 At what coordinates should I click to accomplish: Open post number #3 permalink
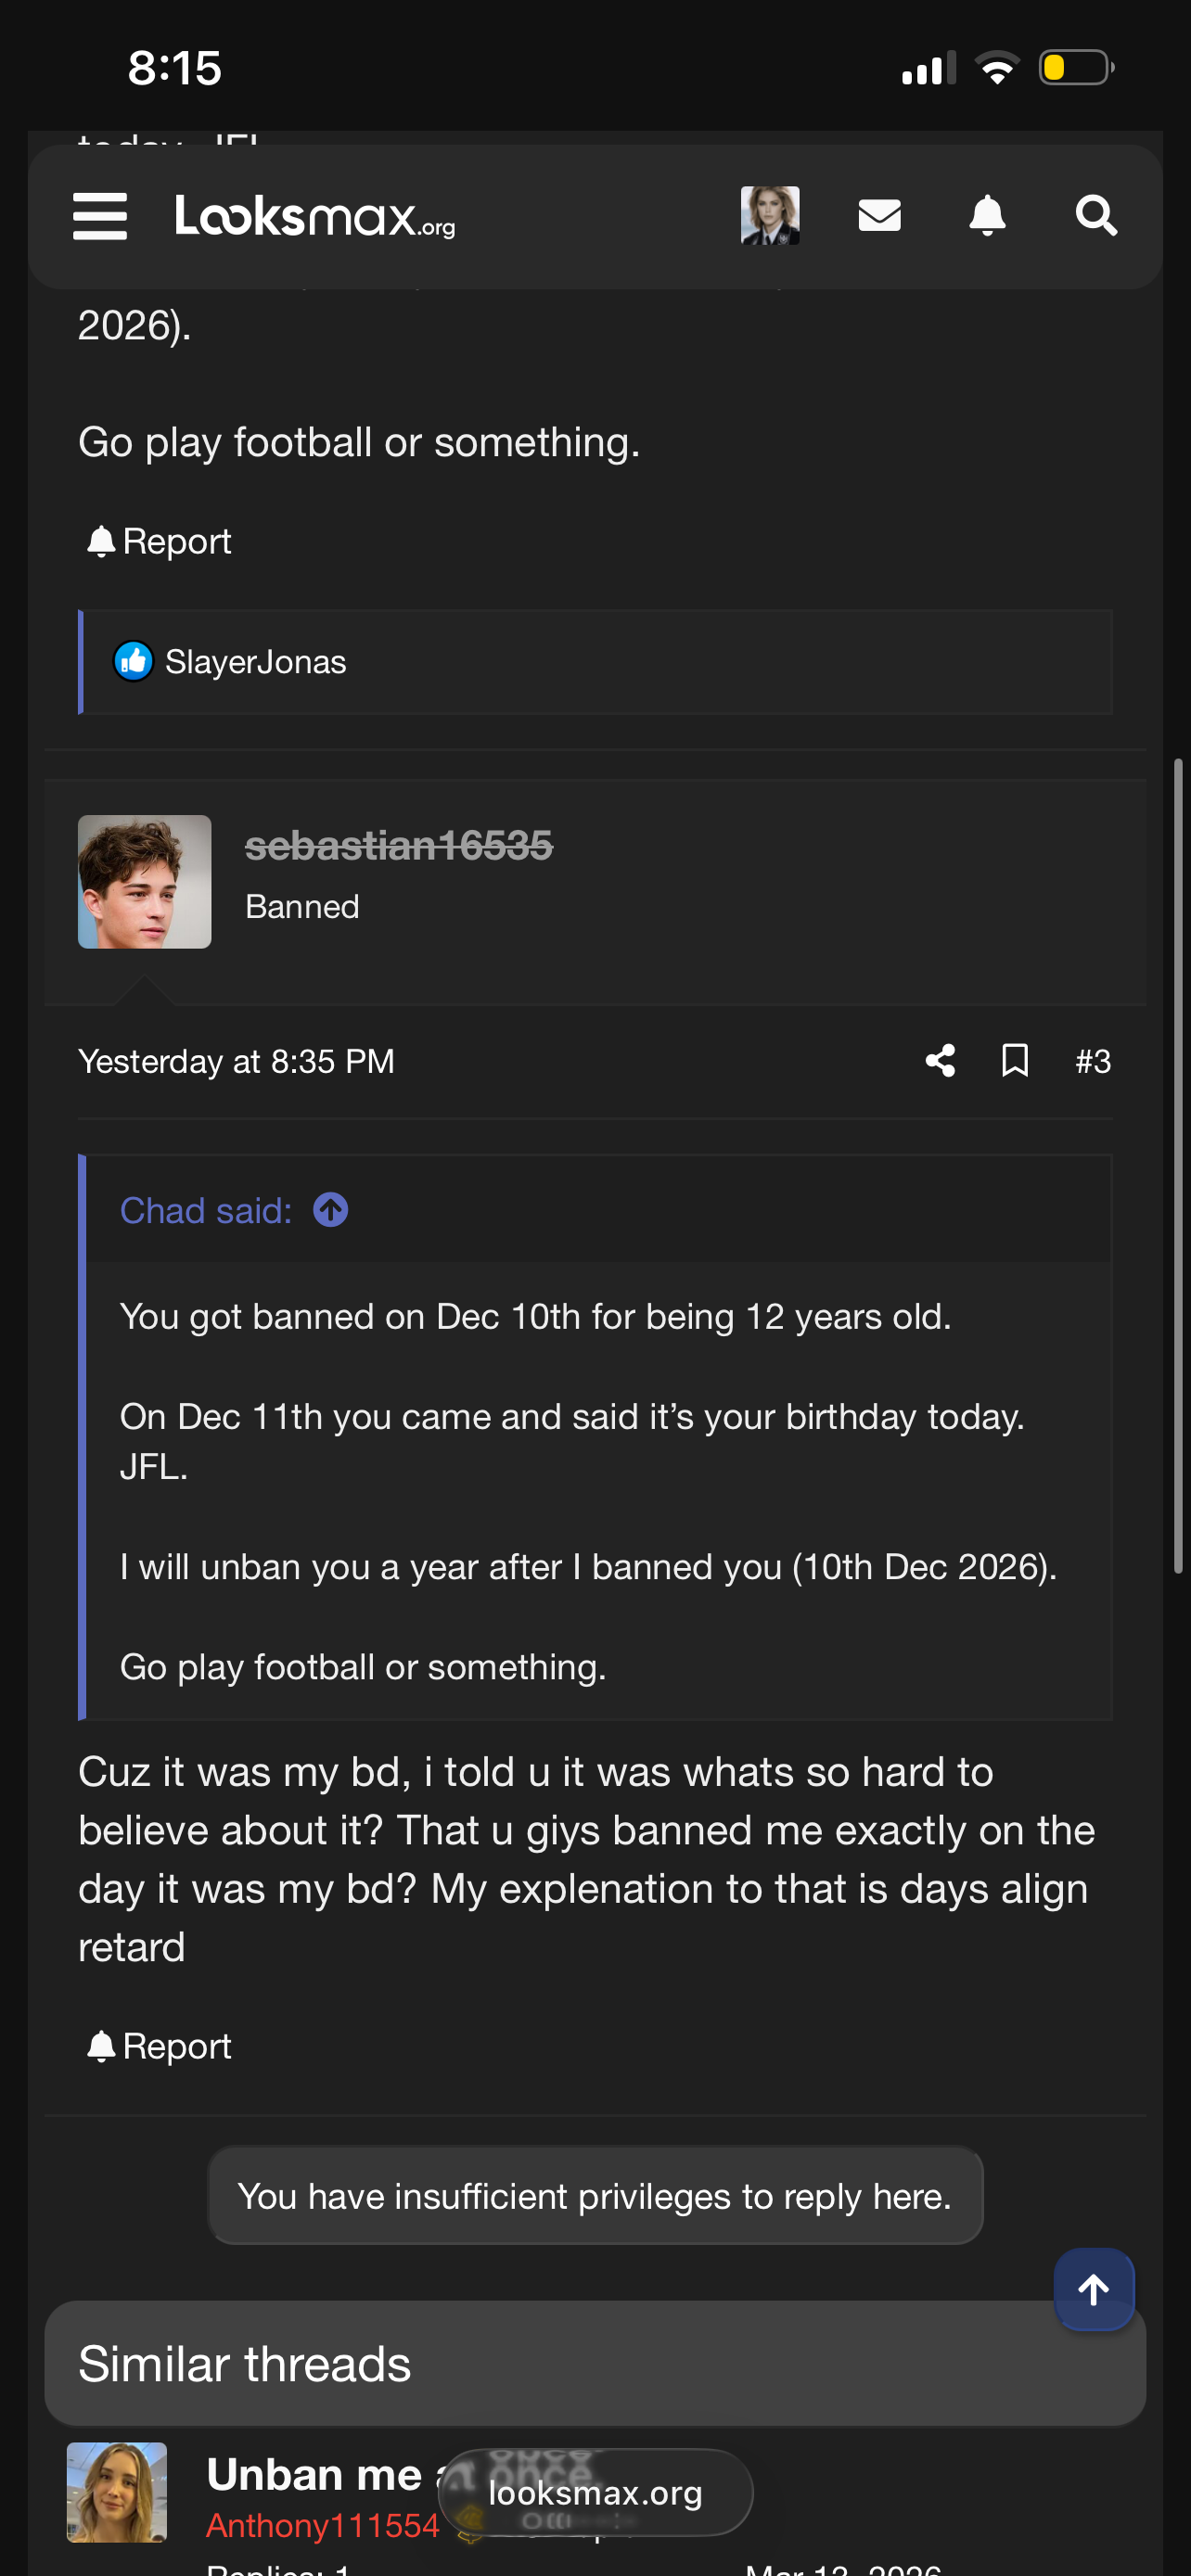click(x=1092, y=1061)
